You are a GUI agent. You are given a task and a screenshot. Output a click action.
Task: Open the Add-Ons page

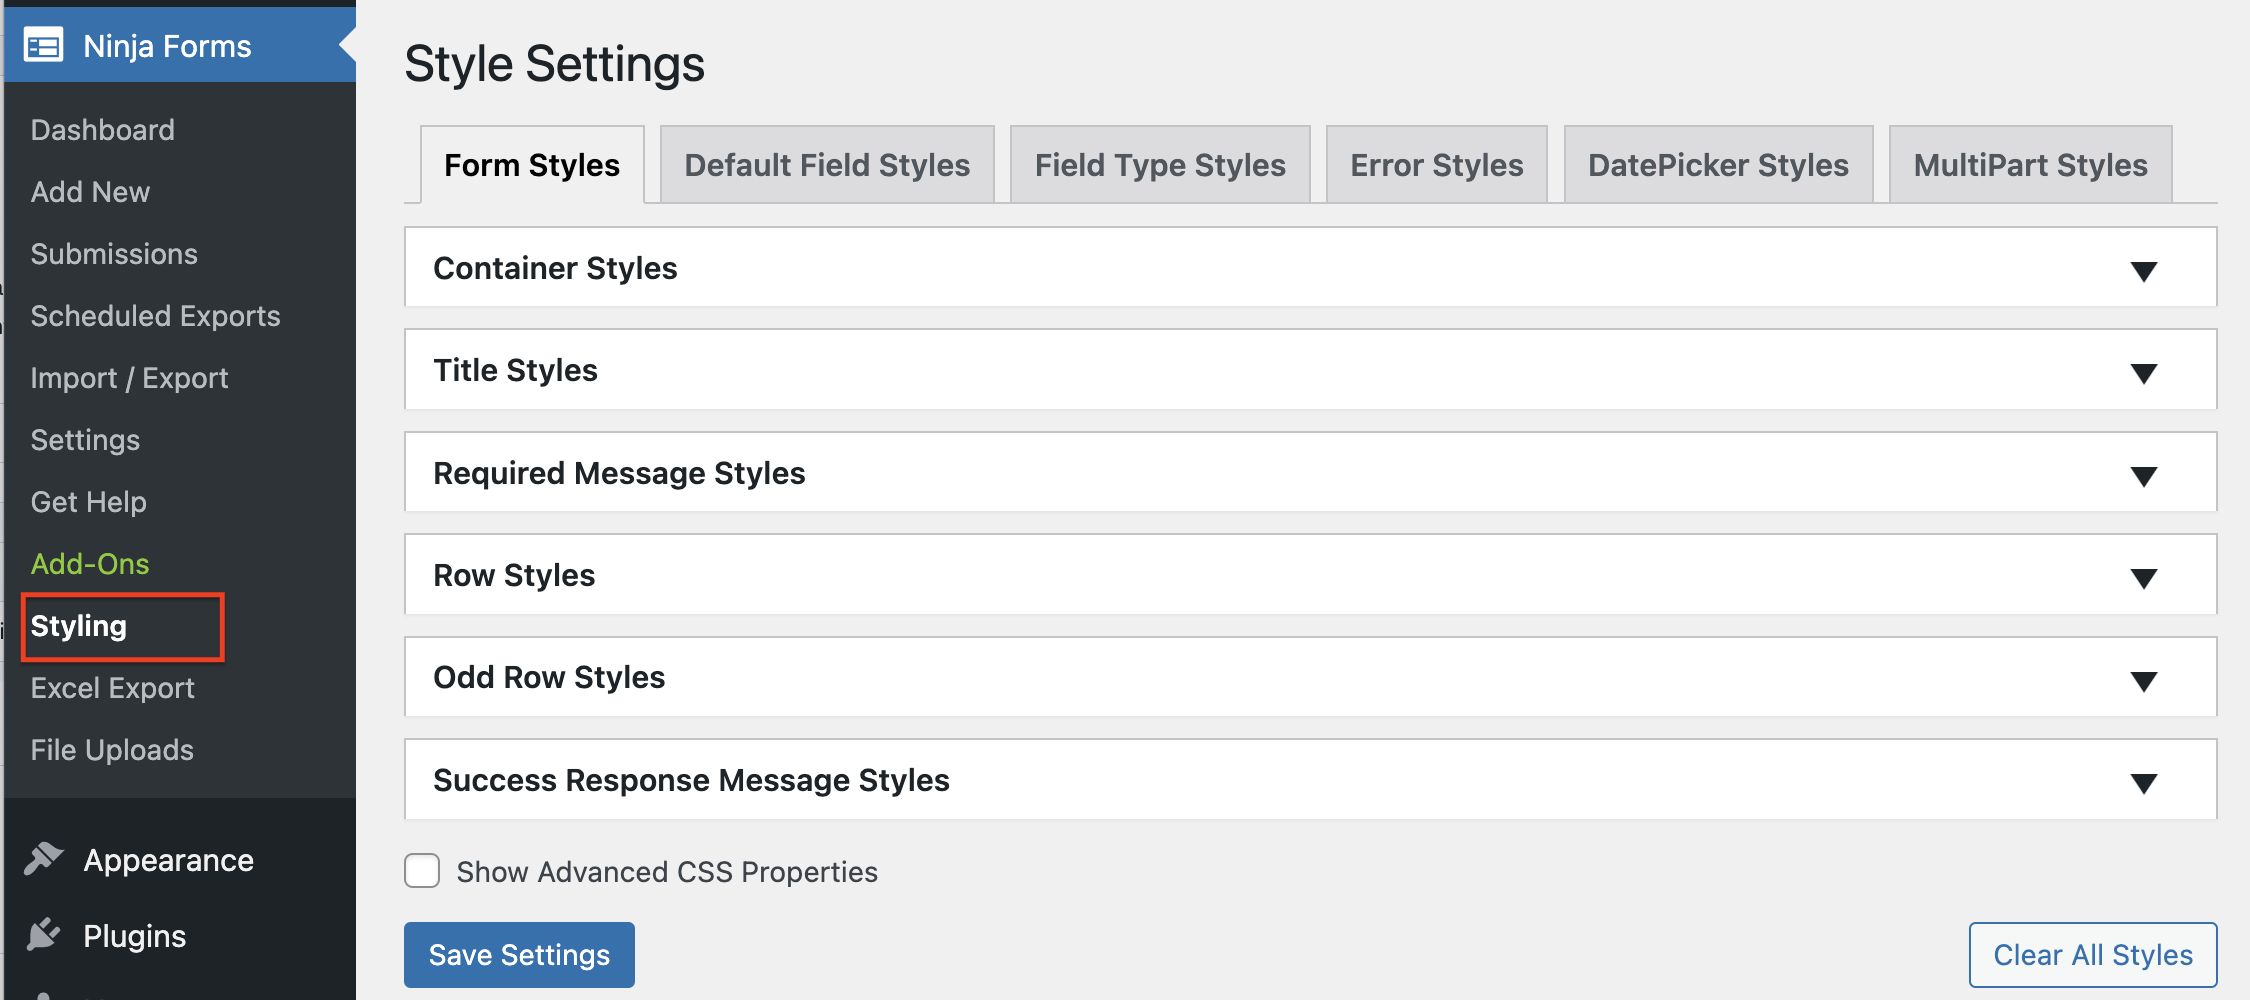pos(90,563)
